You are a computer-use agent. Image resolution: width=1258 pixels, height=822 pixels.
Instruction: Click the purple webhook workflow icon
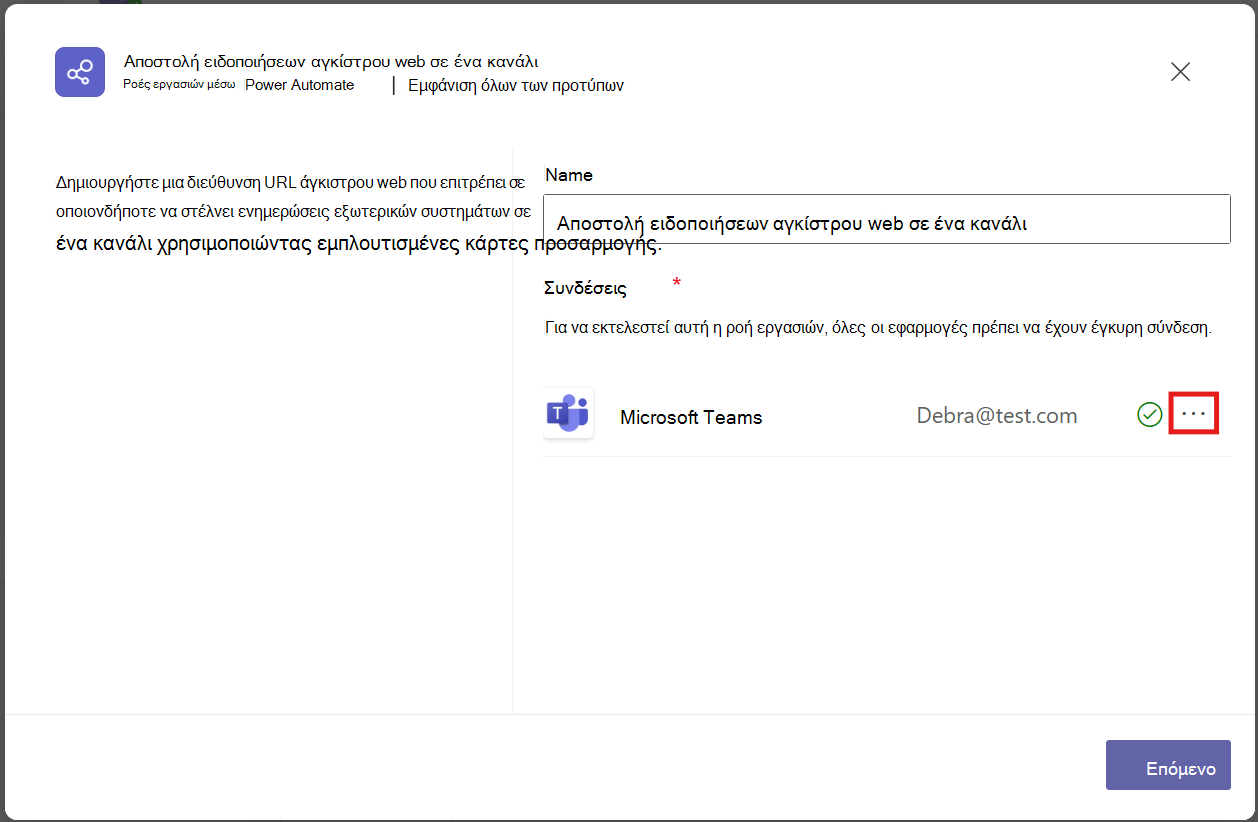point(80,72)
